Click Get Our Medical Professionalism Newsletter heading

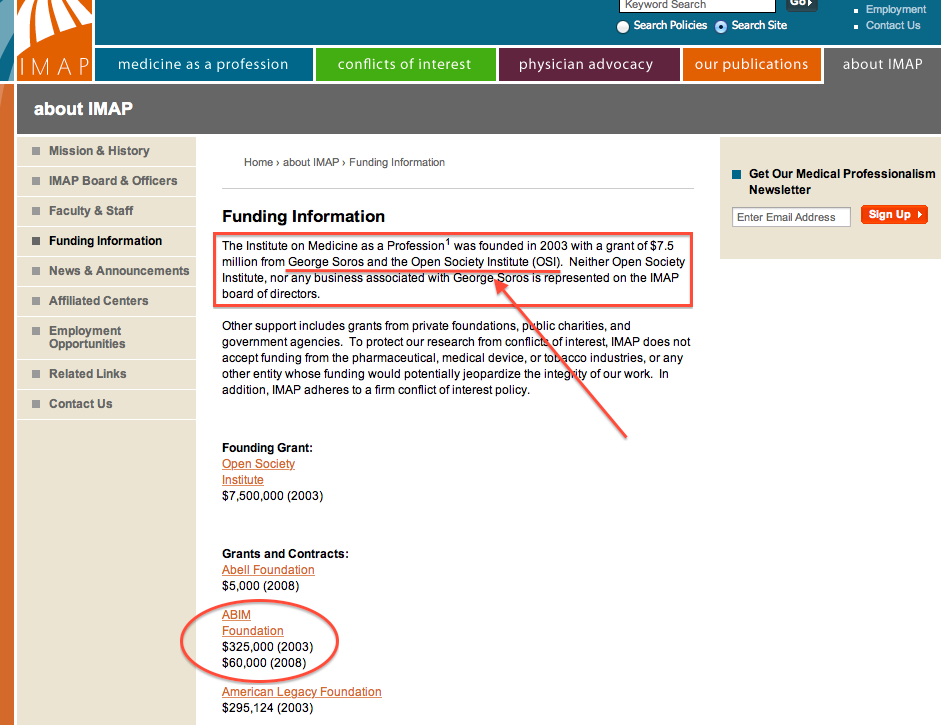pos(842,182)
